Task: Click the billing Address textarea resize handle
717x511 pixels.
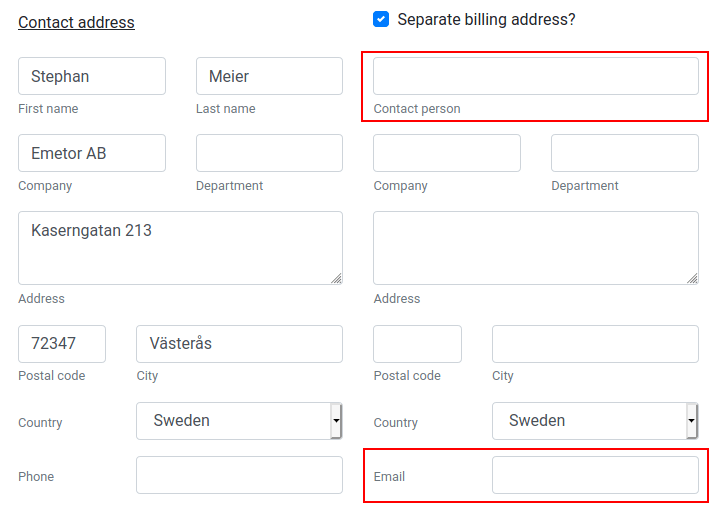Action: pyautogui.click(x=692, y=278)
